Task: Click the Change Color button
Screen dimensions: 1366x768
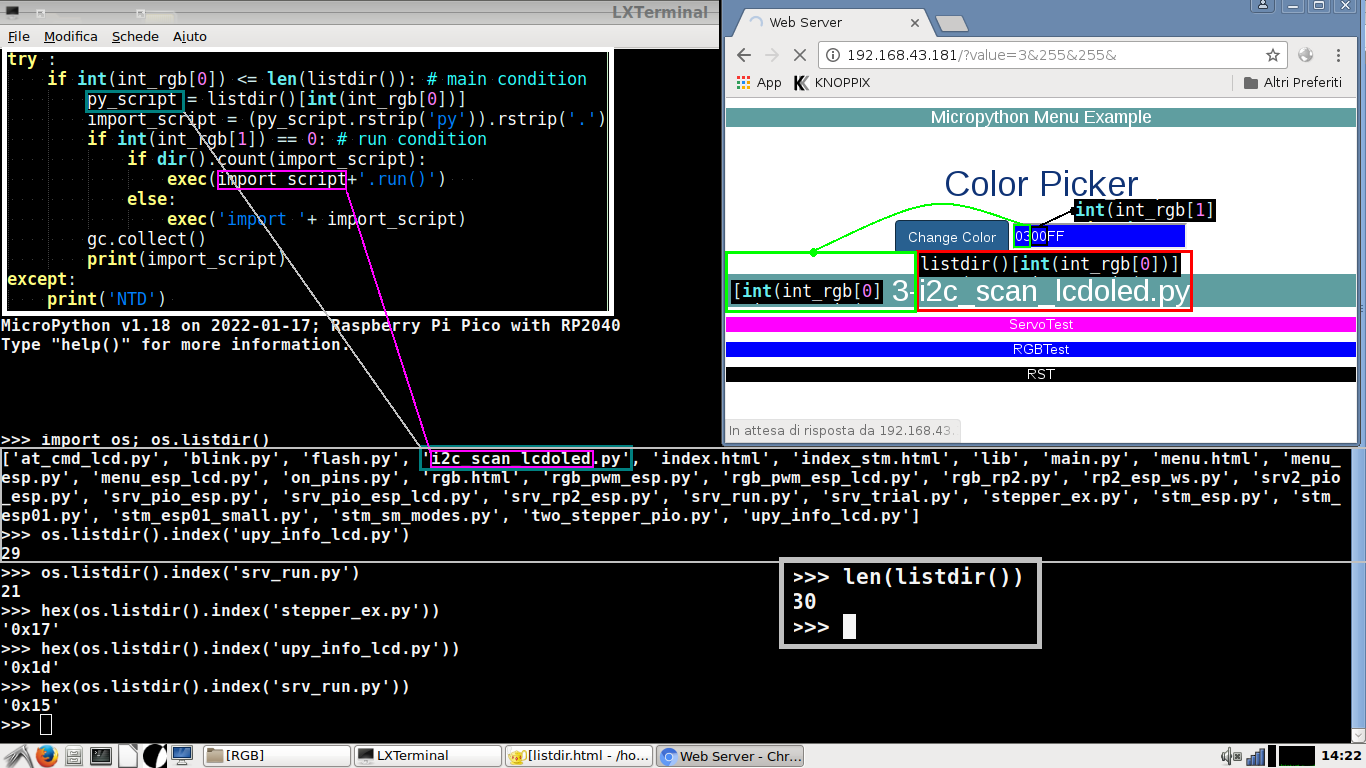Action: 952,237
